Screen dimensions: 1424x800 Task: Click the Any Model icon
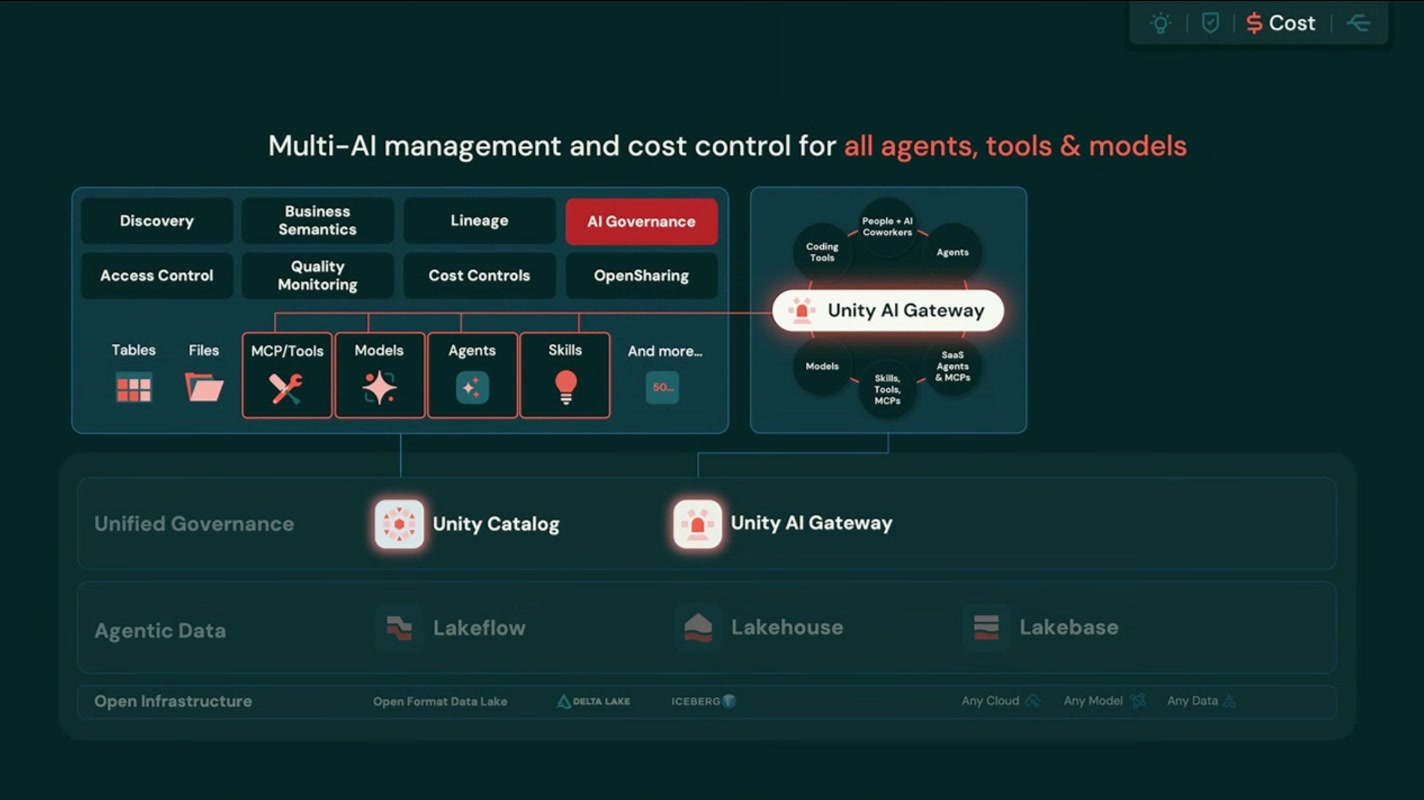coord(1137,701)
